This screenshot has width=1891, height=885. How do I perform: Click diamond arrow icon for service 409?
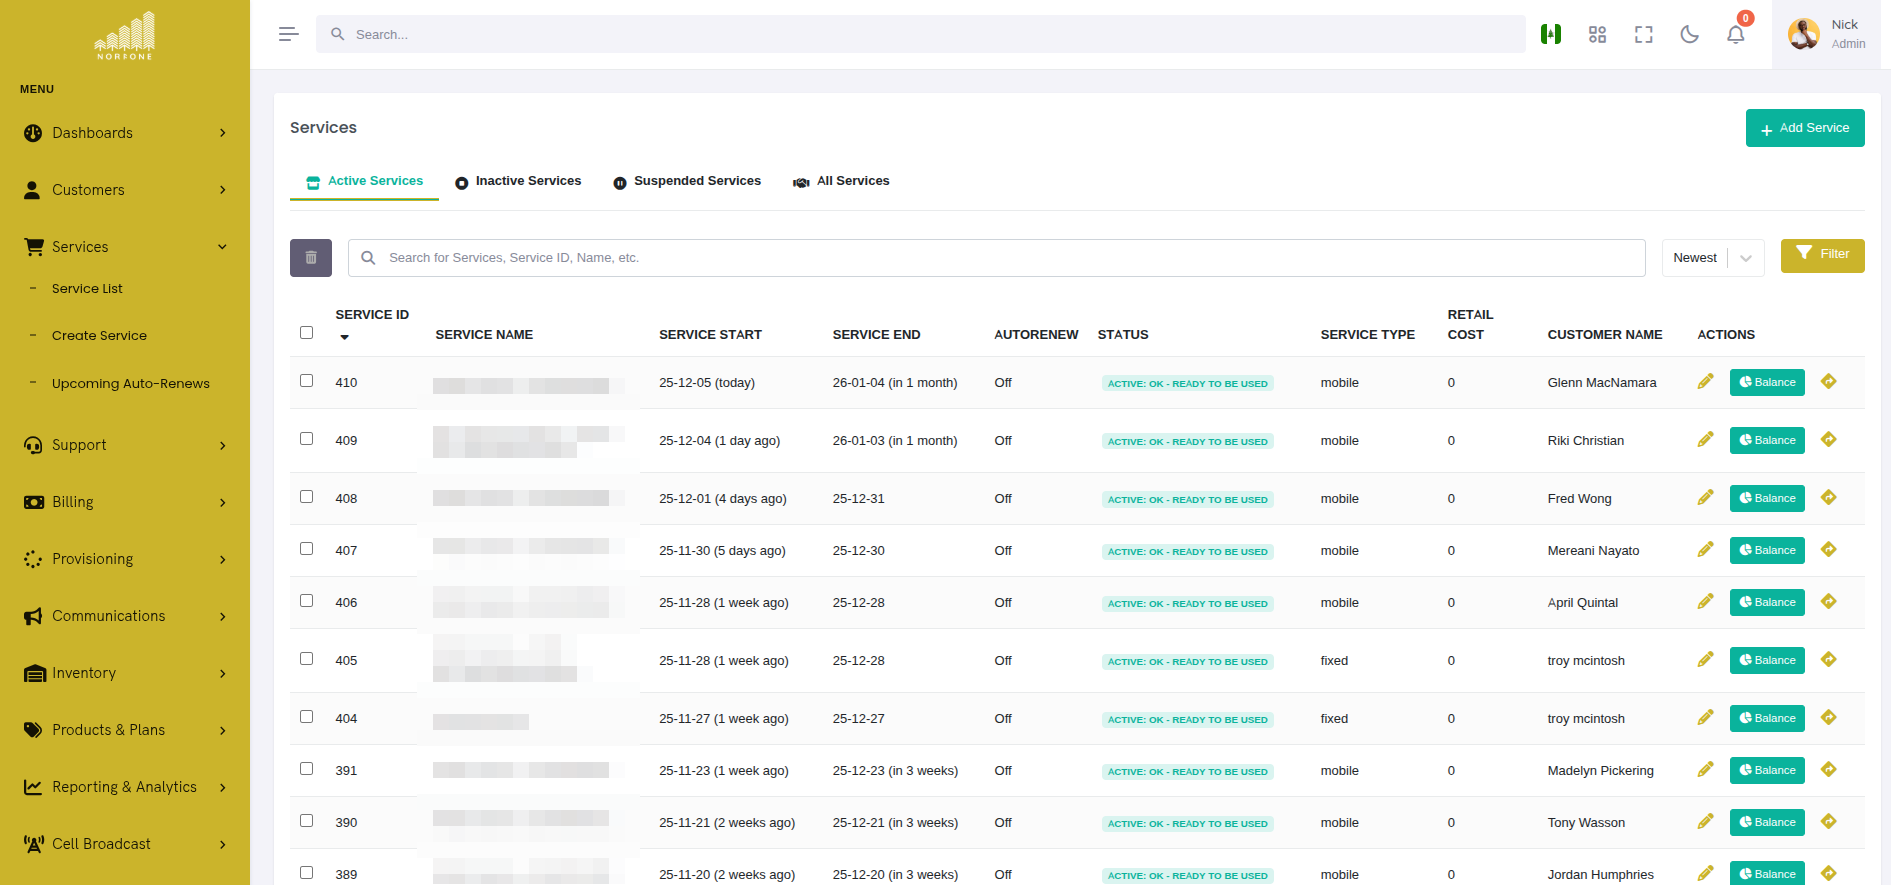coord(1828,440)
